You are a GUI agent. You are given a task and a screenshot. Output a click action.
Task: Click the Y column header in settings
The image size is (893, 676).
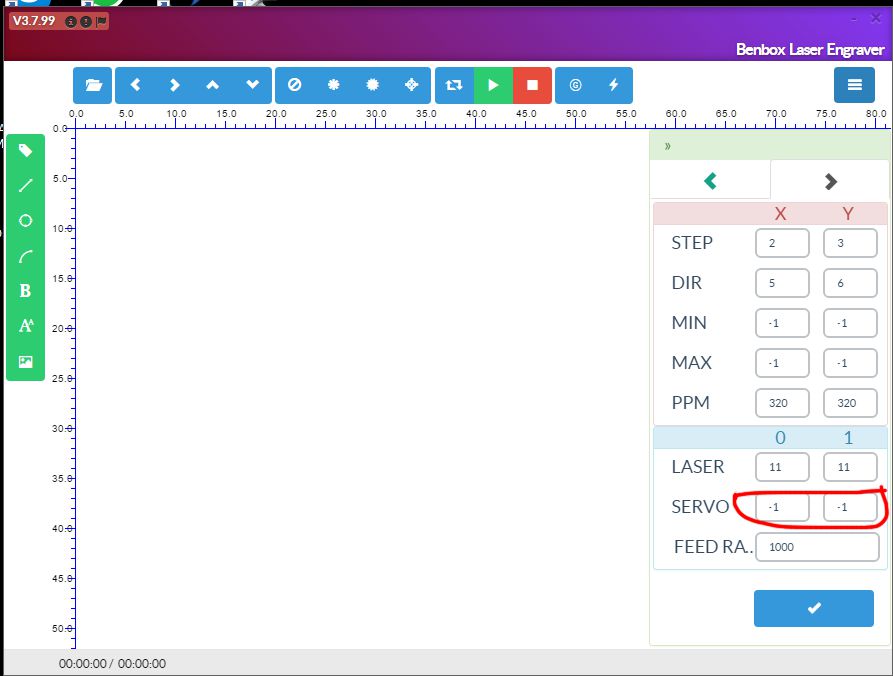[x=848, y=214]
